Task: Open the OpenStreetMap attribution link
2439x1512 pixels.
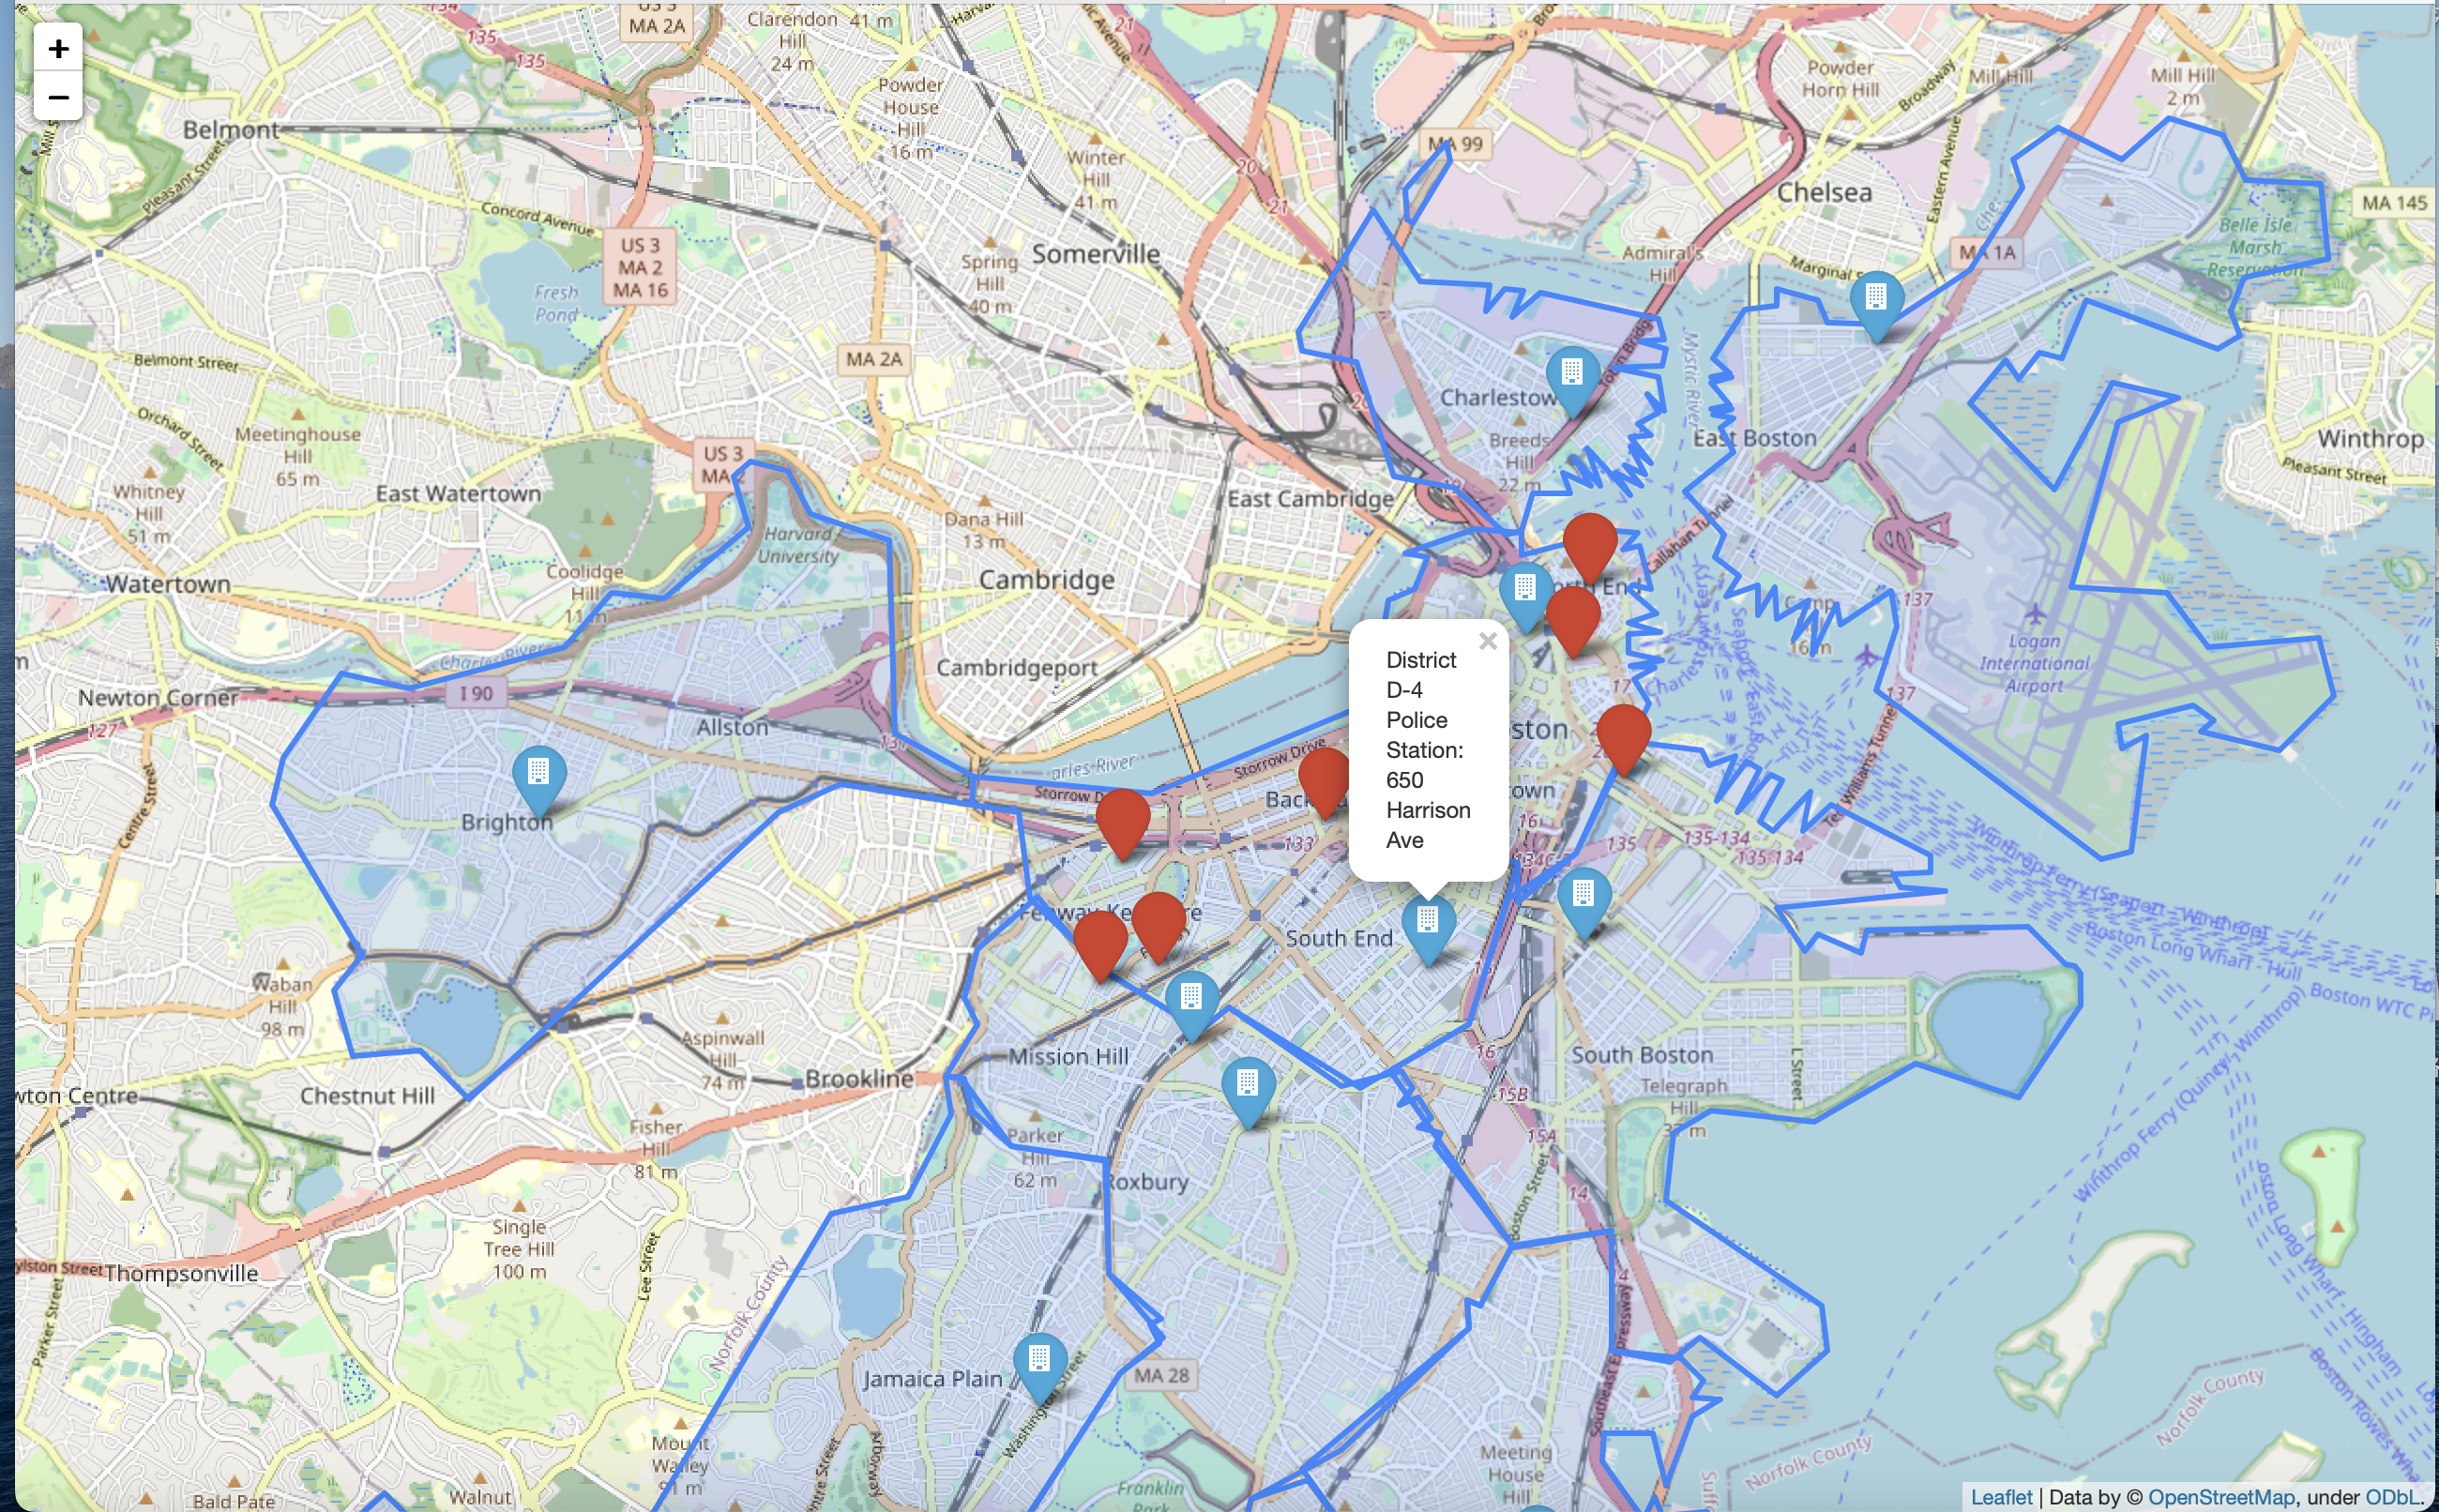Action: pyautogui.click(x=2220, y=1496)
